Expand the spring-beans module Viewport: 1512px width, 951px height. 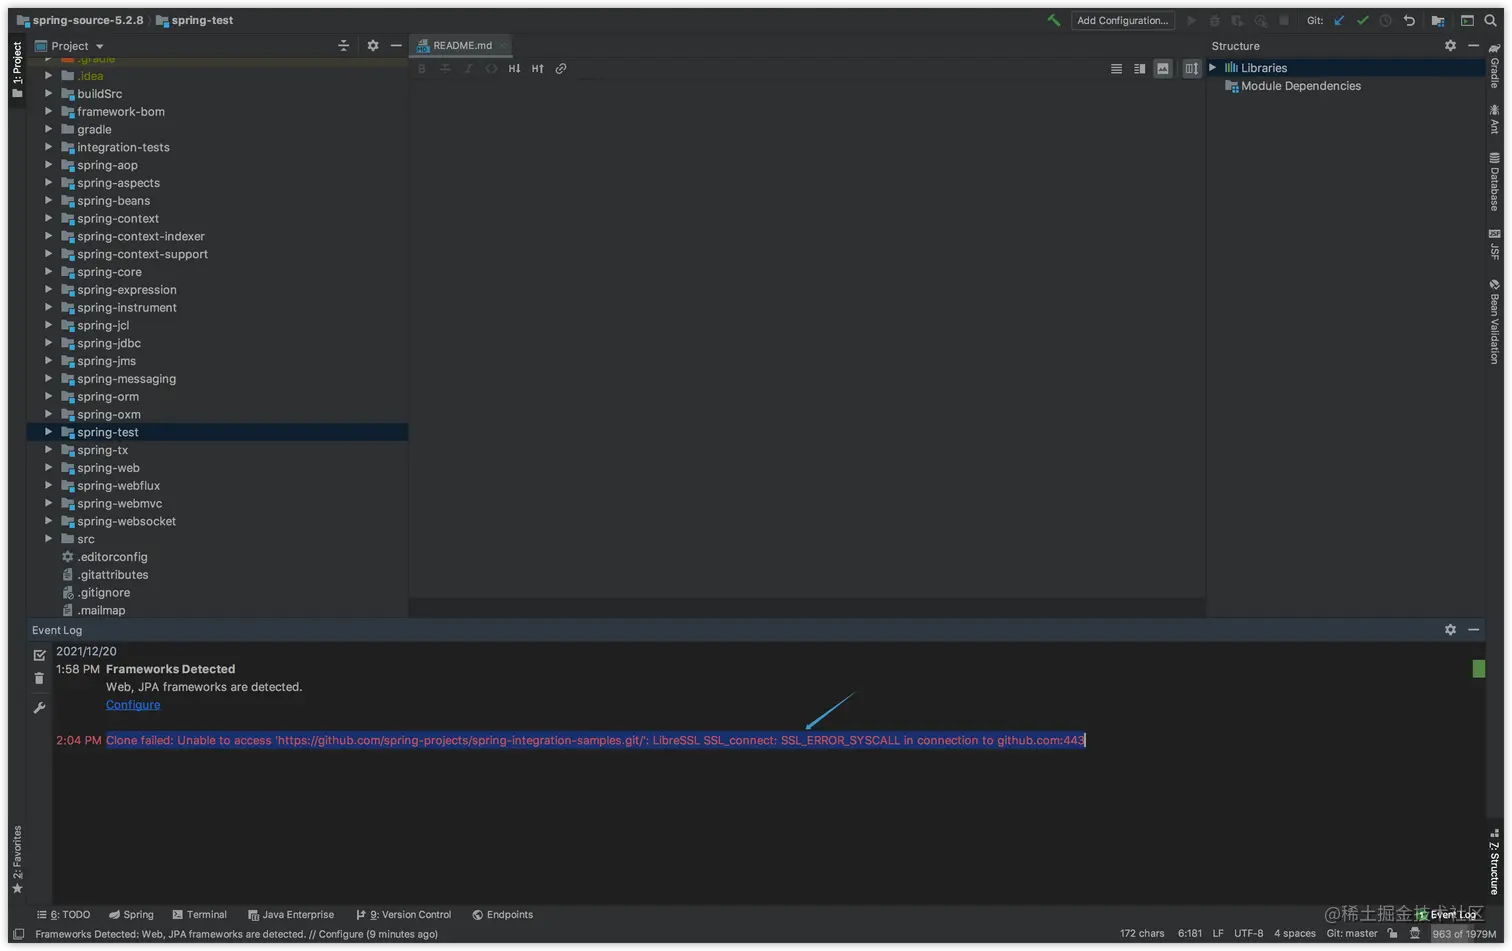48,201
